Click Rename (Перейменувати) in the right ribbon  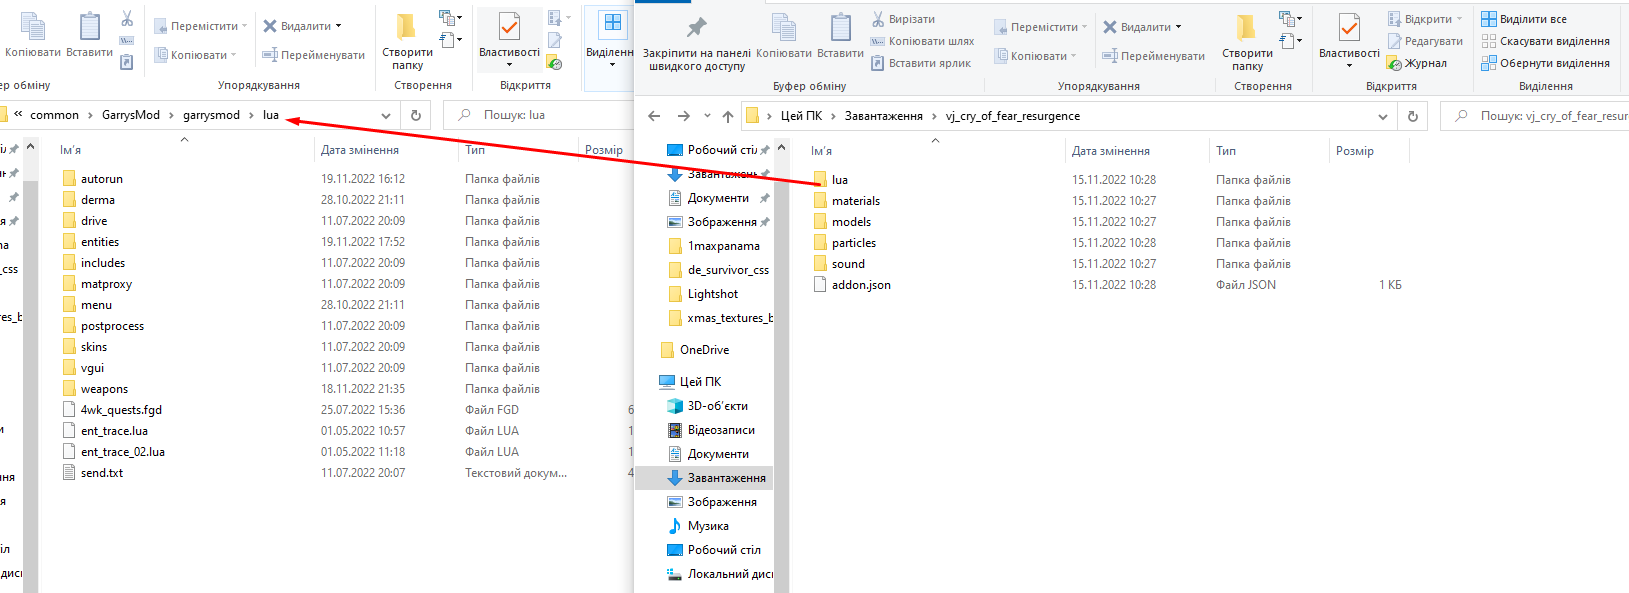pos(1153,56)
